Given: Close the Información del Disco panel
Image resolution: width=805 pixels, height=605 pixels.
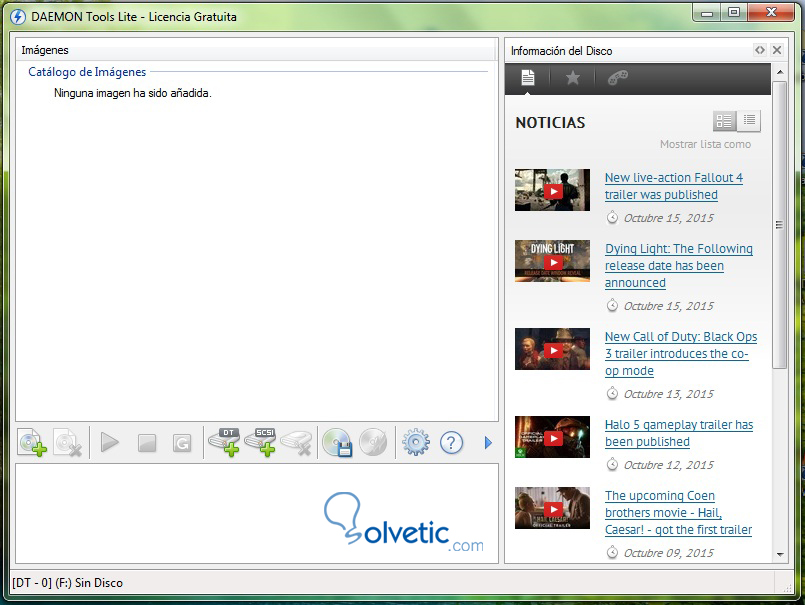Looking at the screenshot, I should tap(777, 50).
